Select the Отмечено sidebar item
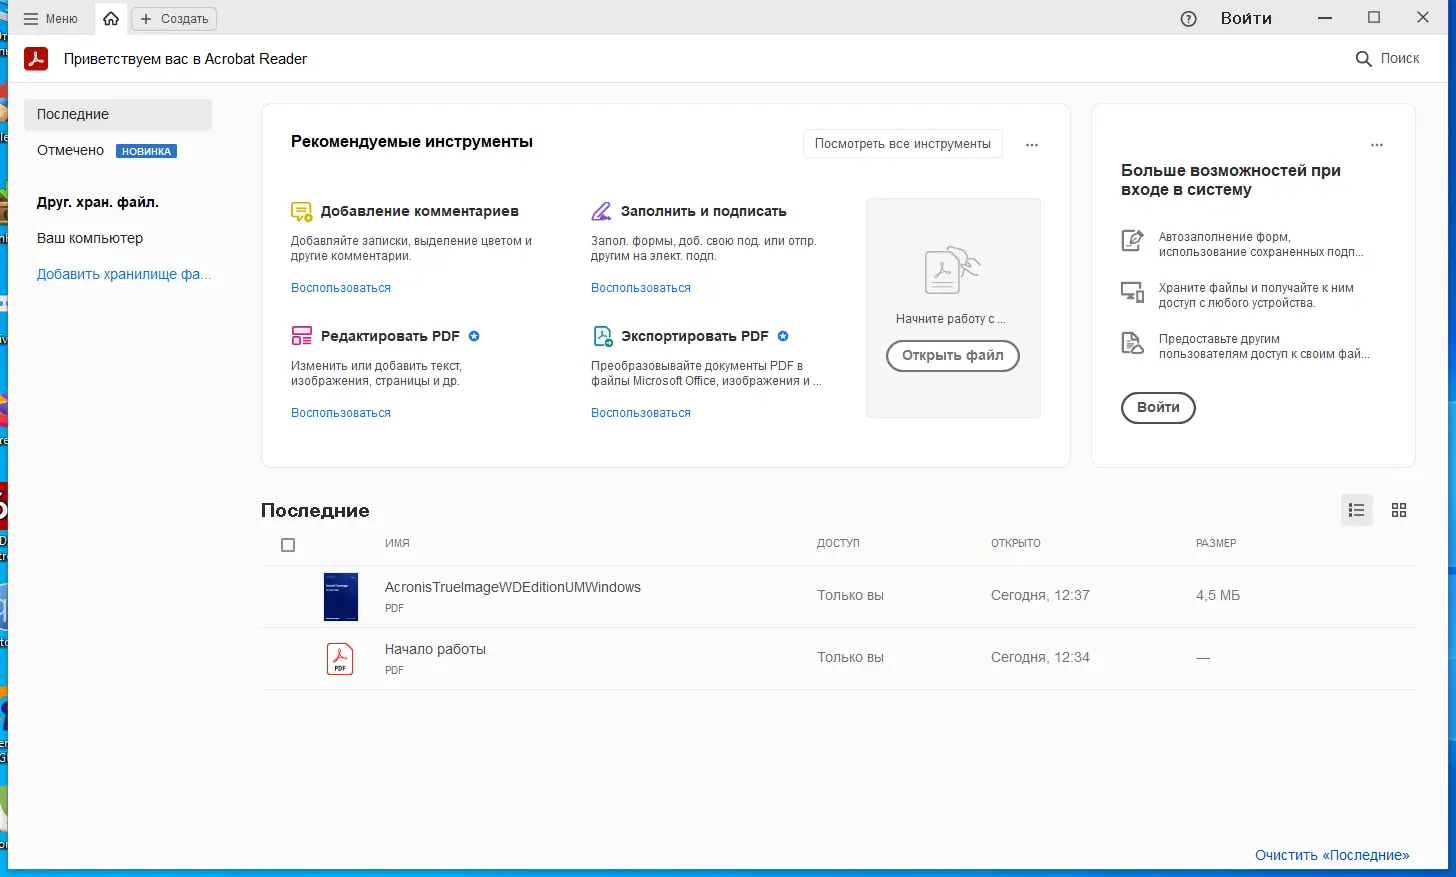 (x=70, y=150)
